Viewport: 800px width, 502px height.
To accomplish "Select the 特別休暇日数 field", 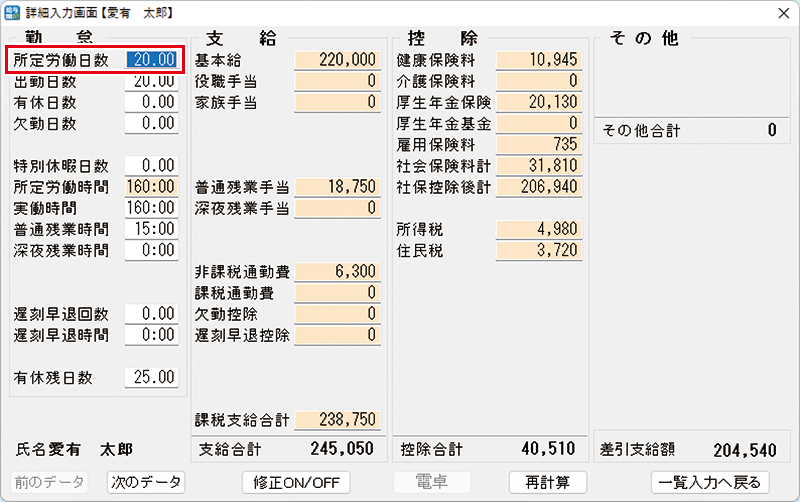I will pos(152,165).
